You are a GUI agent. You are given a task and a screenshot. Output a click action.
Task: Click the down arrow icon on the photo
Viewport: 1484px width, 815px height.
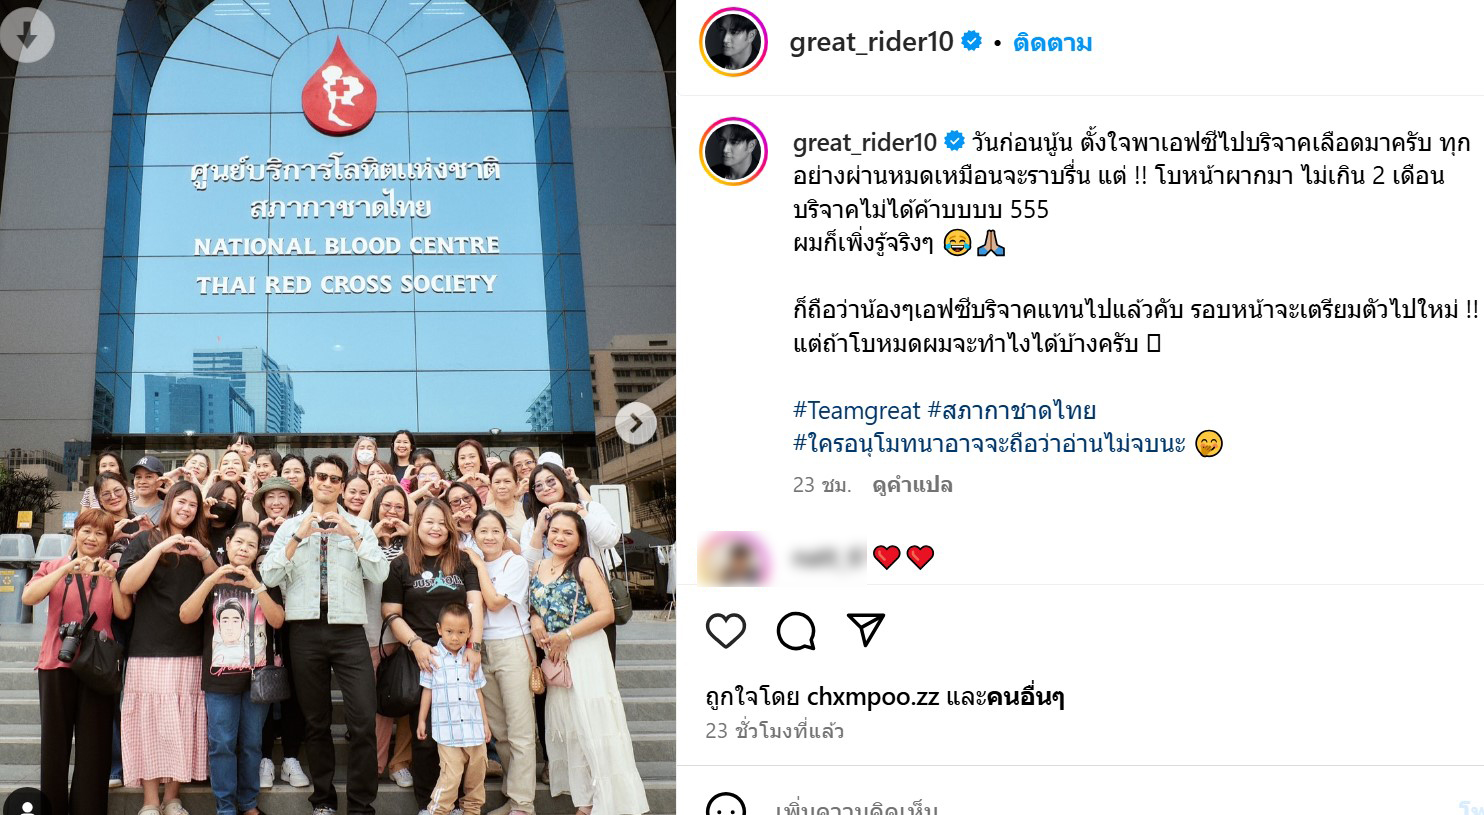click(27, 35)
